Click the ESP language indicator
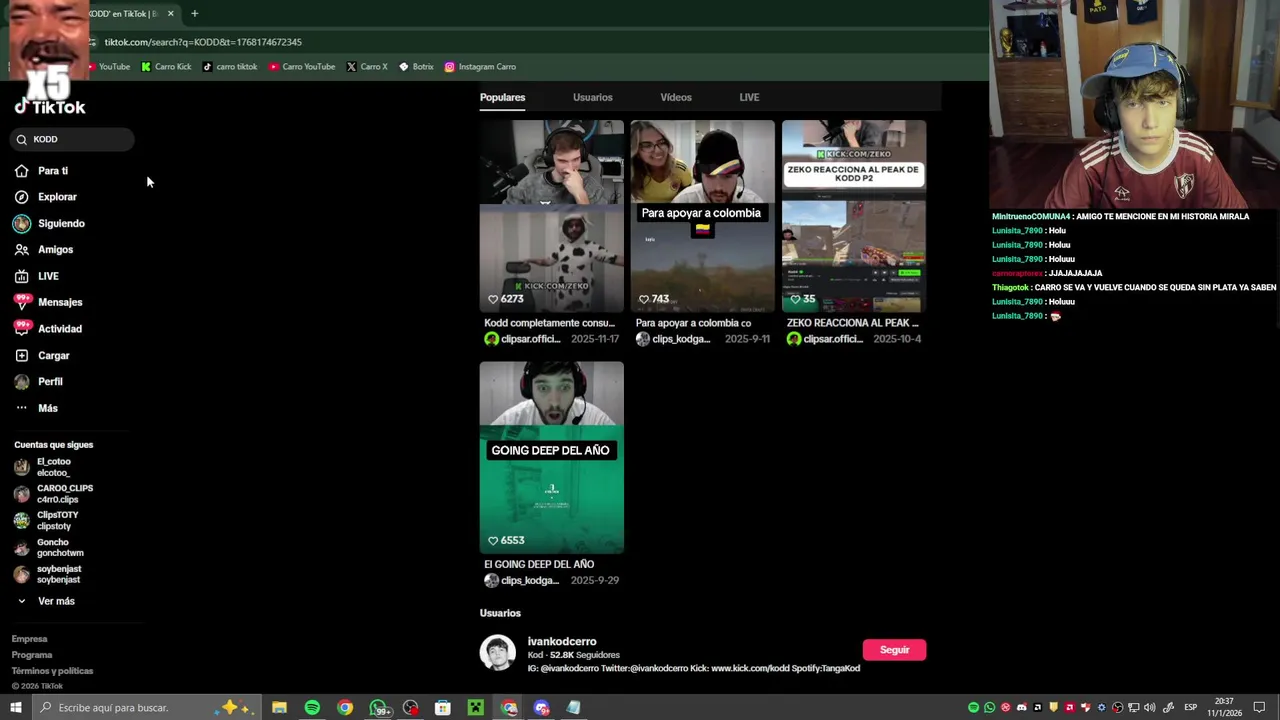The width and height of the screenshot is (1280, 720). (1190, 708)
